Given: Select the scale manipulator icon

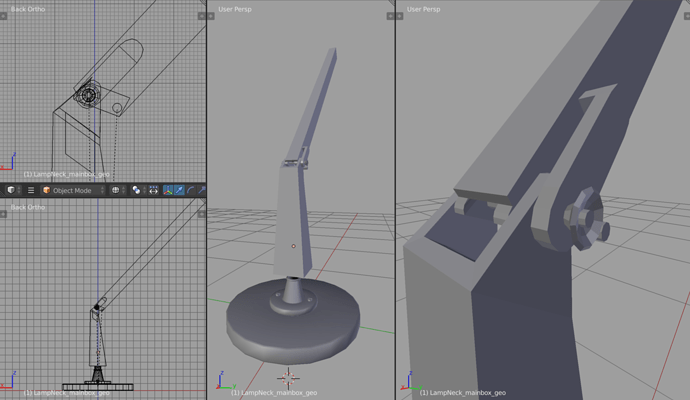Looking at the screenshot, I should click(x=202, y=190).
